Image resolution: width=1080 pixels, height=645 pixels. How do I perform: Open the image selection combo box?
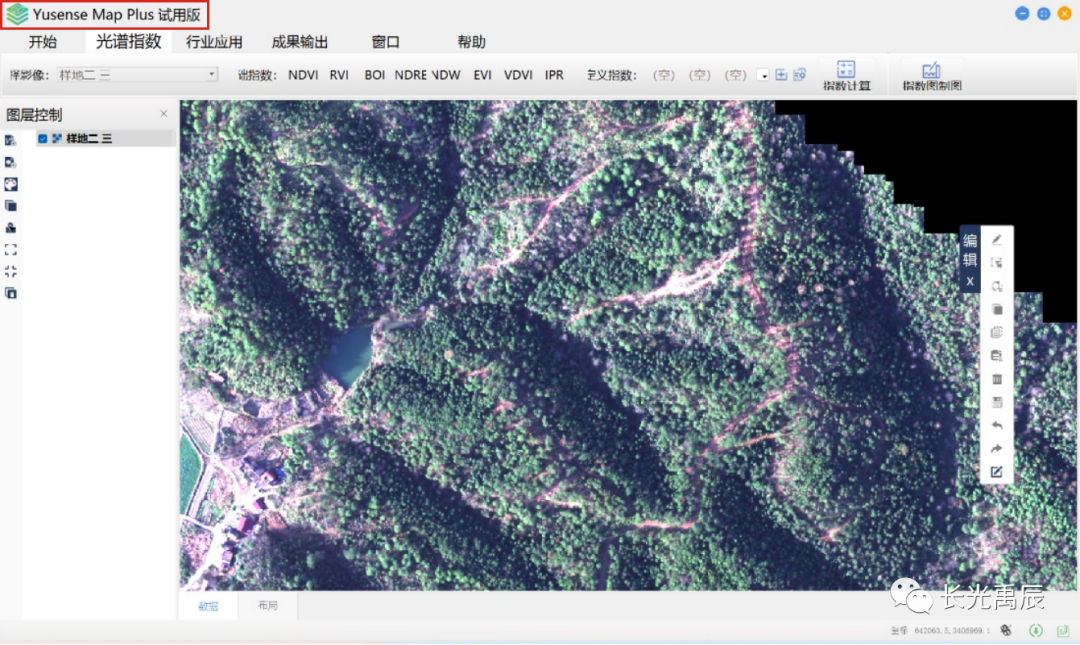(135, 75)
